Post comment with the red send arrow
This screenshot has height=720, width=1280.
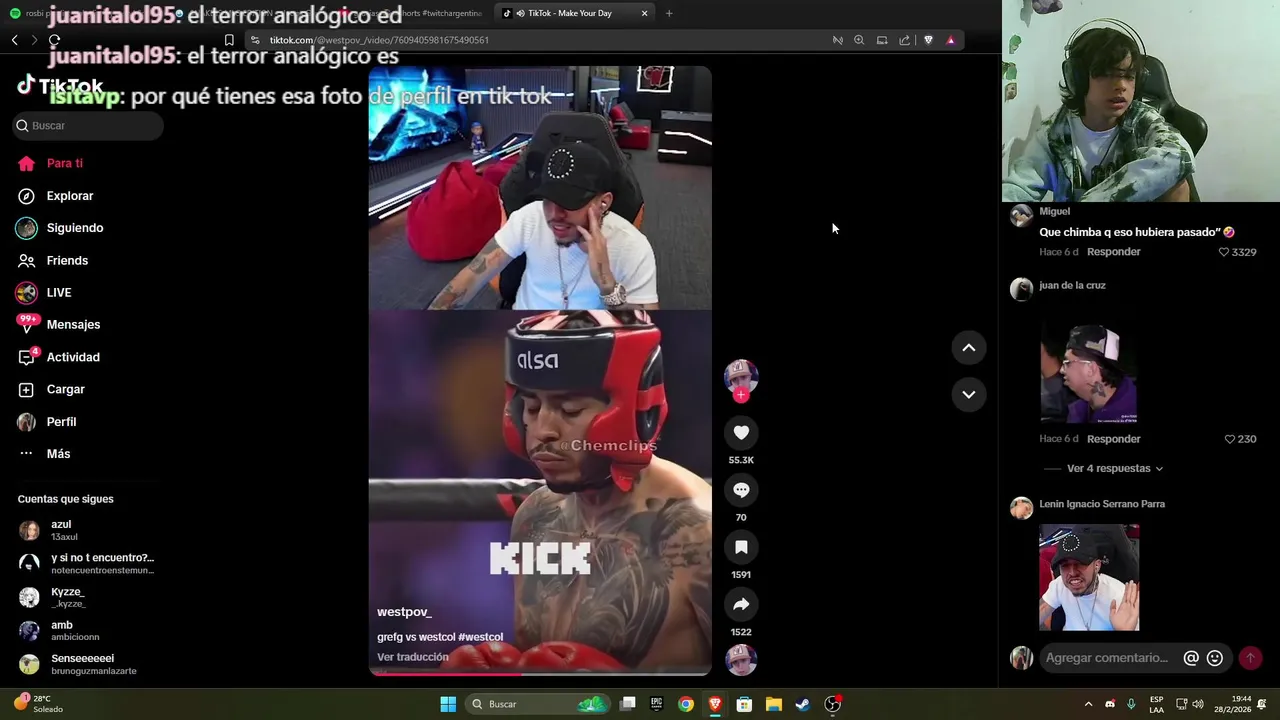coord(1250,658)
